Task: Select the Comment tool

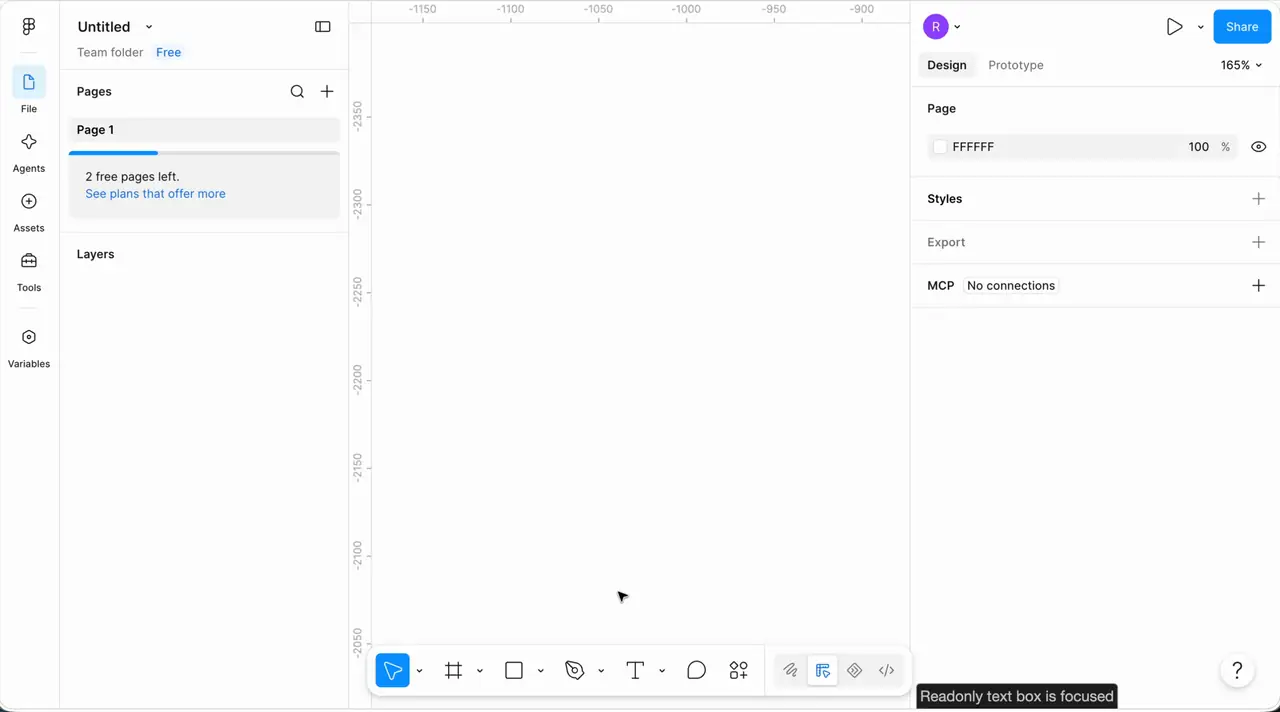Action: coord(697,670)
